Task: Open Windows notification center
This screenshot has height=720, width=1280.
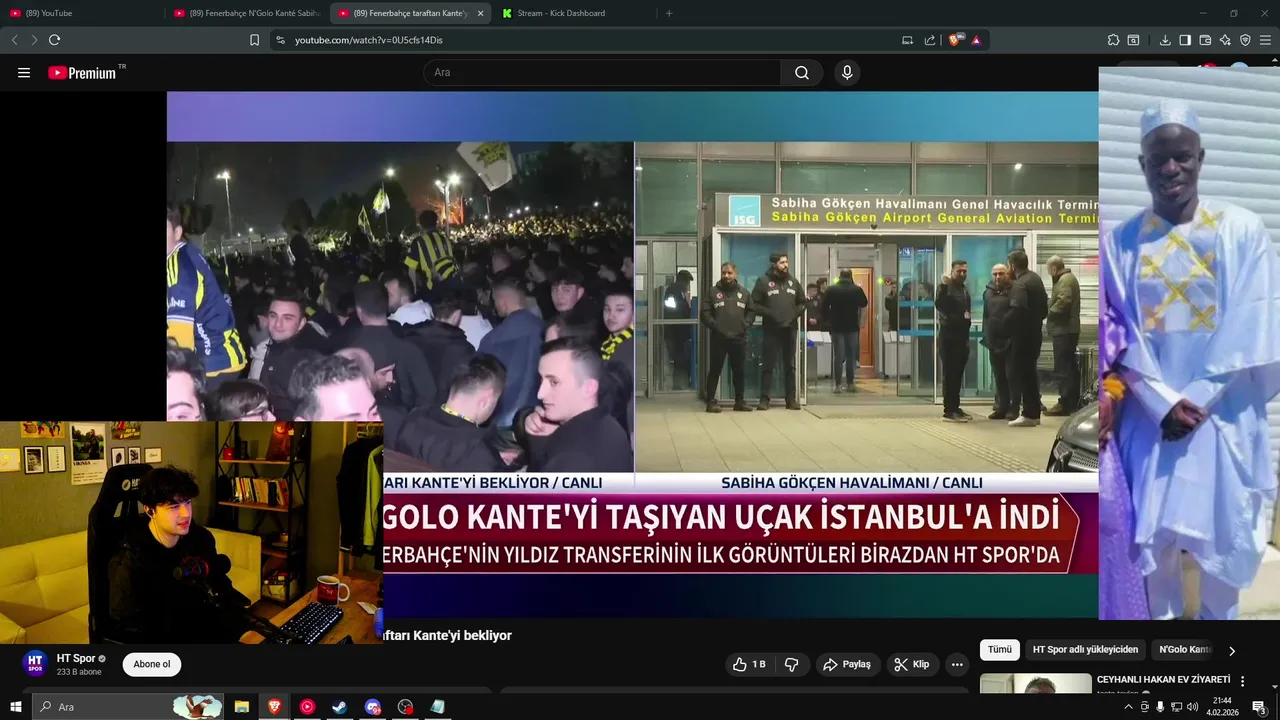Action: (1259, 707)
